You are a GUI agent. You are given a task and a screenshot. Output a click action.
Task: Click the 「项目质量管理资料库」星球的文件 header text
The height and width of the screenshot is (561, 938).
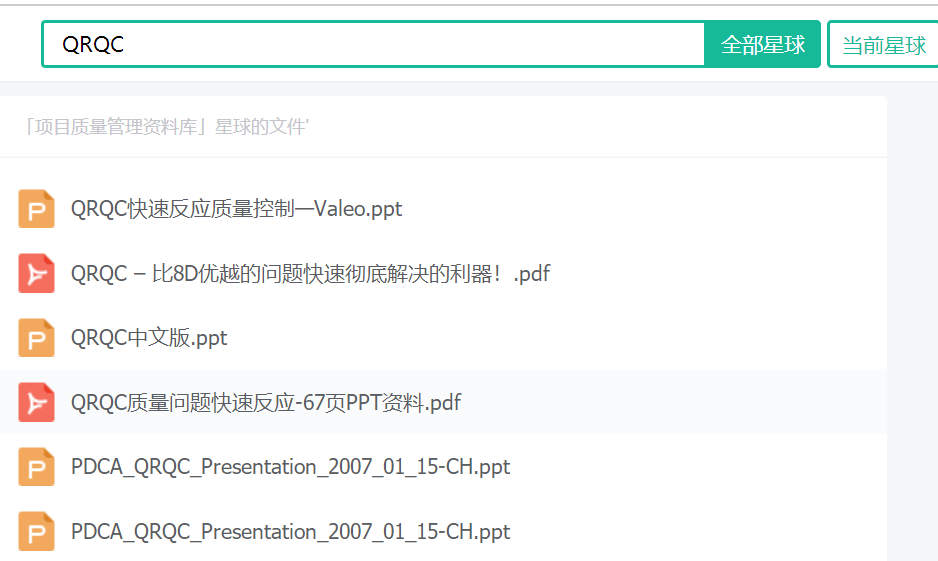(167, 127)
